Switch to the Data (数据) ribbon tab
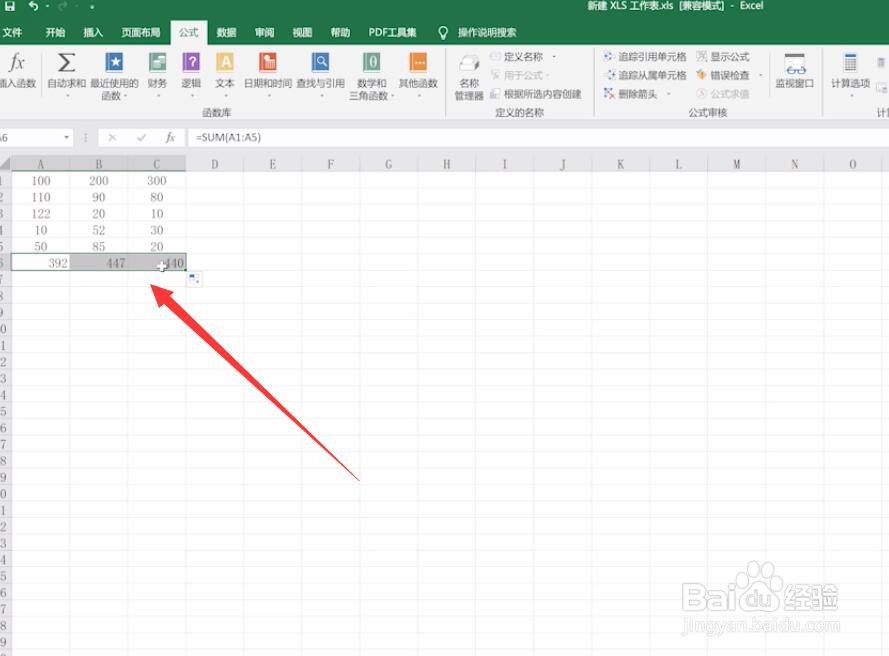 [x=226, y=31]
